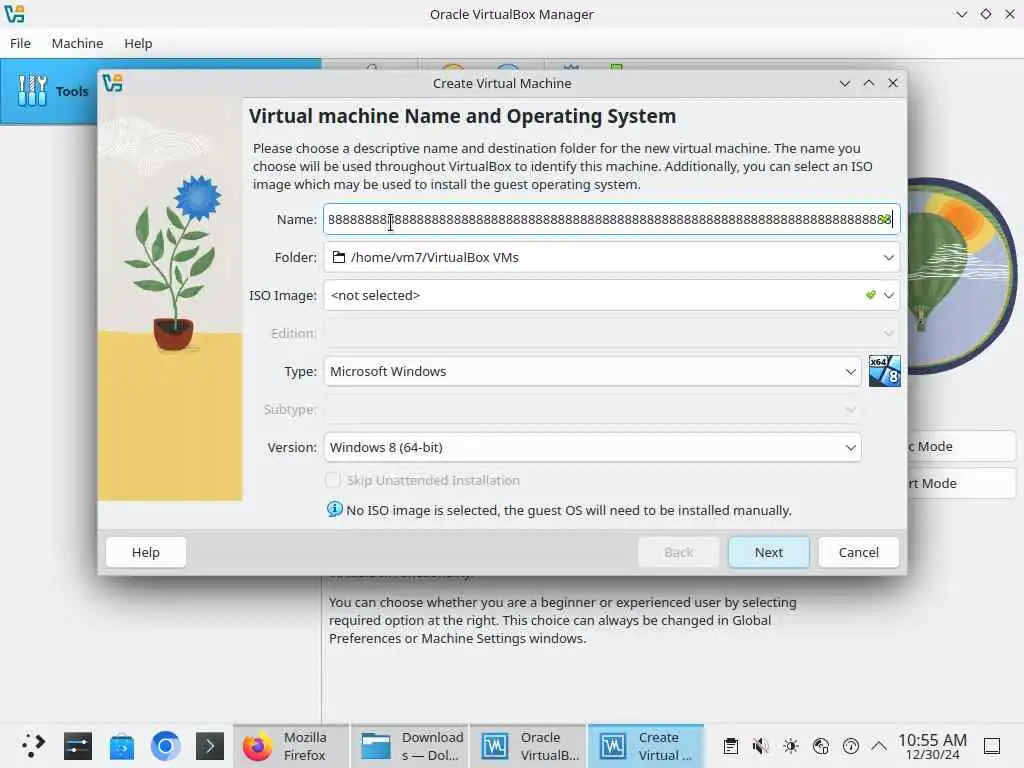Viewport: 1024px width, 768px height.
Task: Open the Help menu in the menu bar
Action: pos(138,43)
